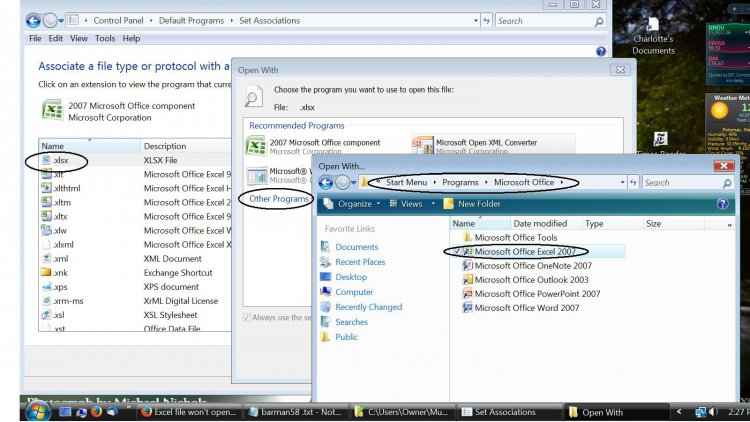Click the .xlthtml extension row
The height and width of the screenshot is (422, 750).
tap(135, 188)
